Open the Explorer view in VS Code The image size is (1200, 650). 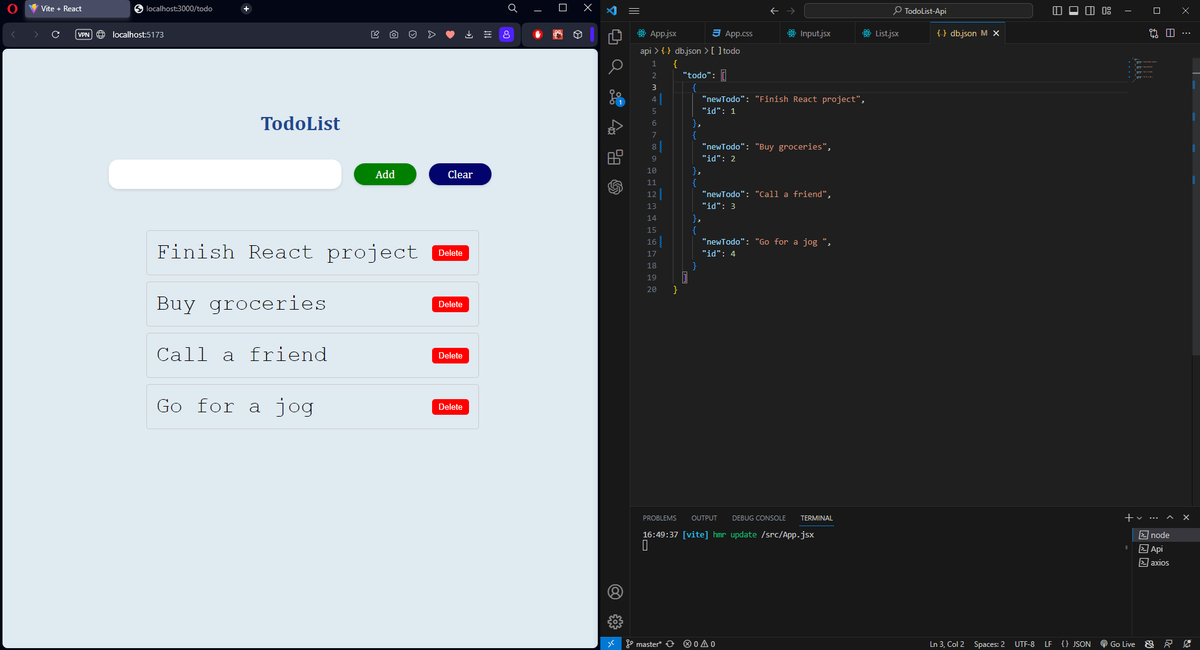(615, 36)
